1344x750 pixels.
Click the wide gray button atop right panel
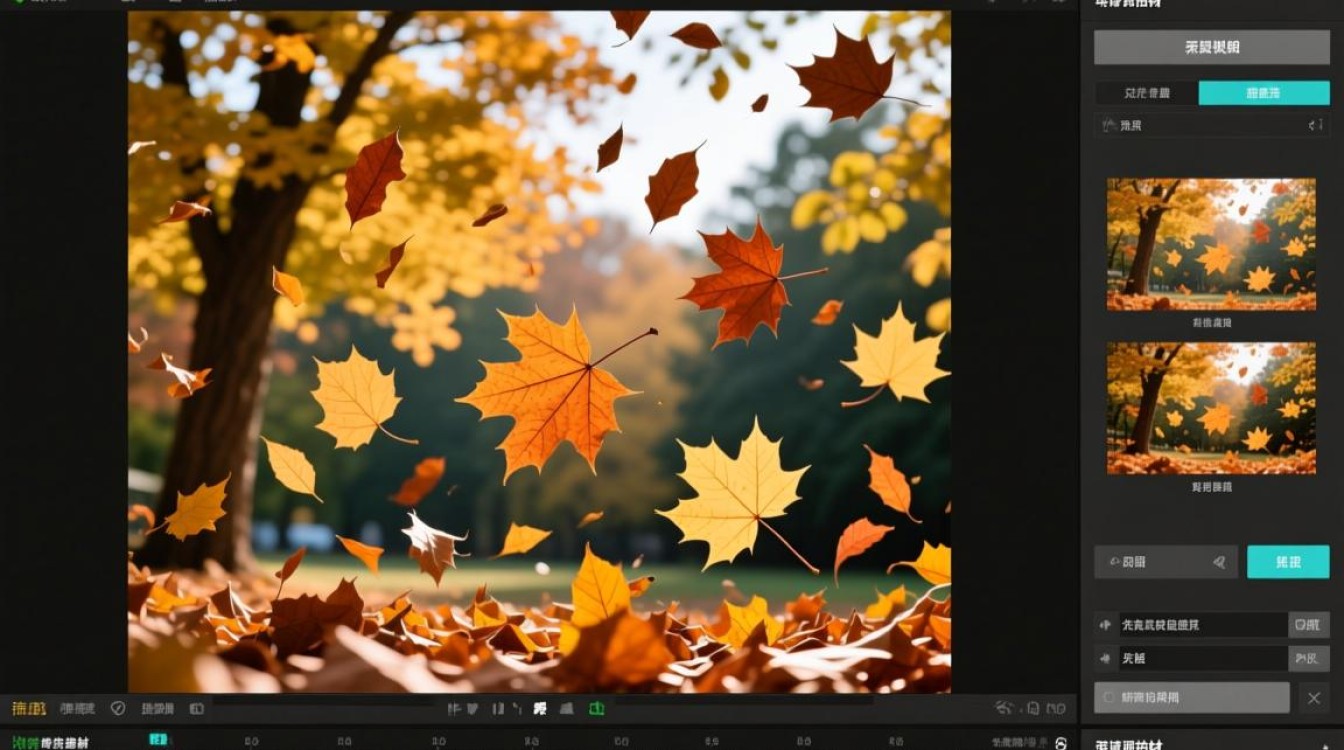1211,47
